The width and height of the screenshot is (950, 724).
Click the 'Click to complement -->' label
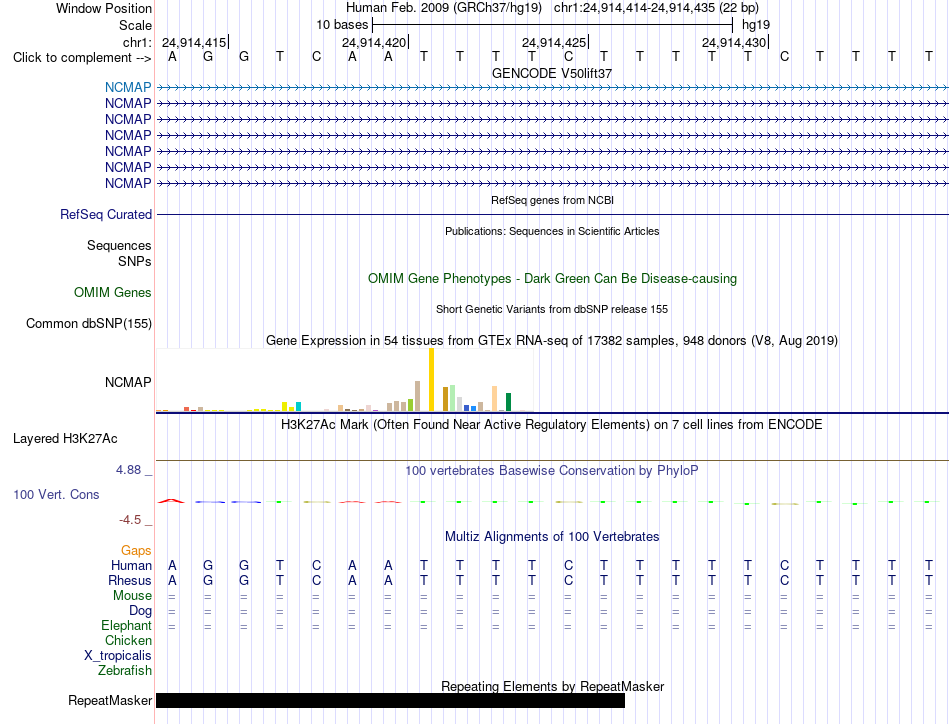point(82,58)
